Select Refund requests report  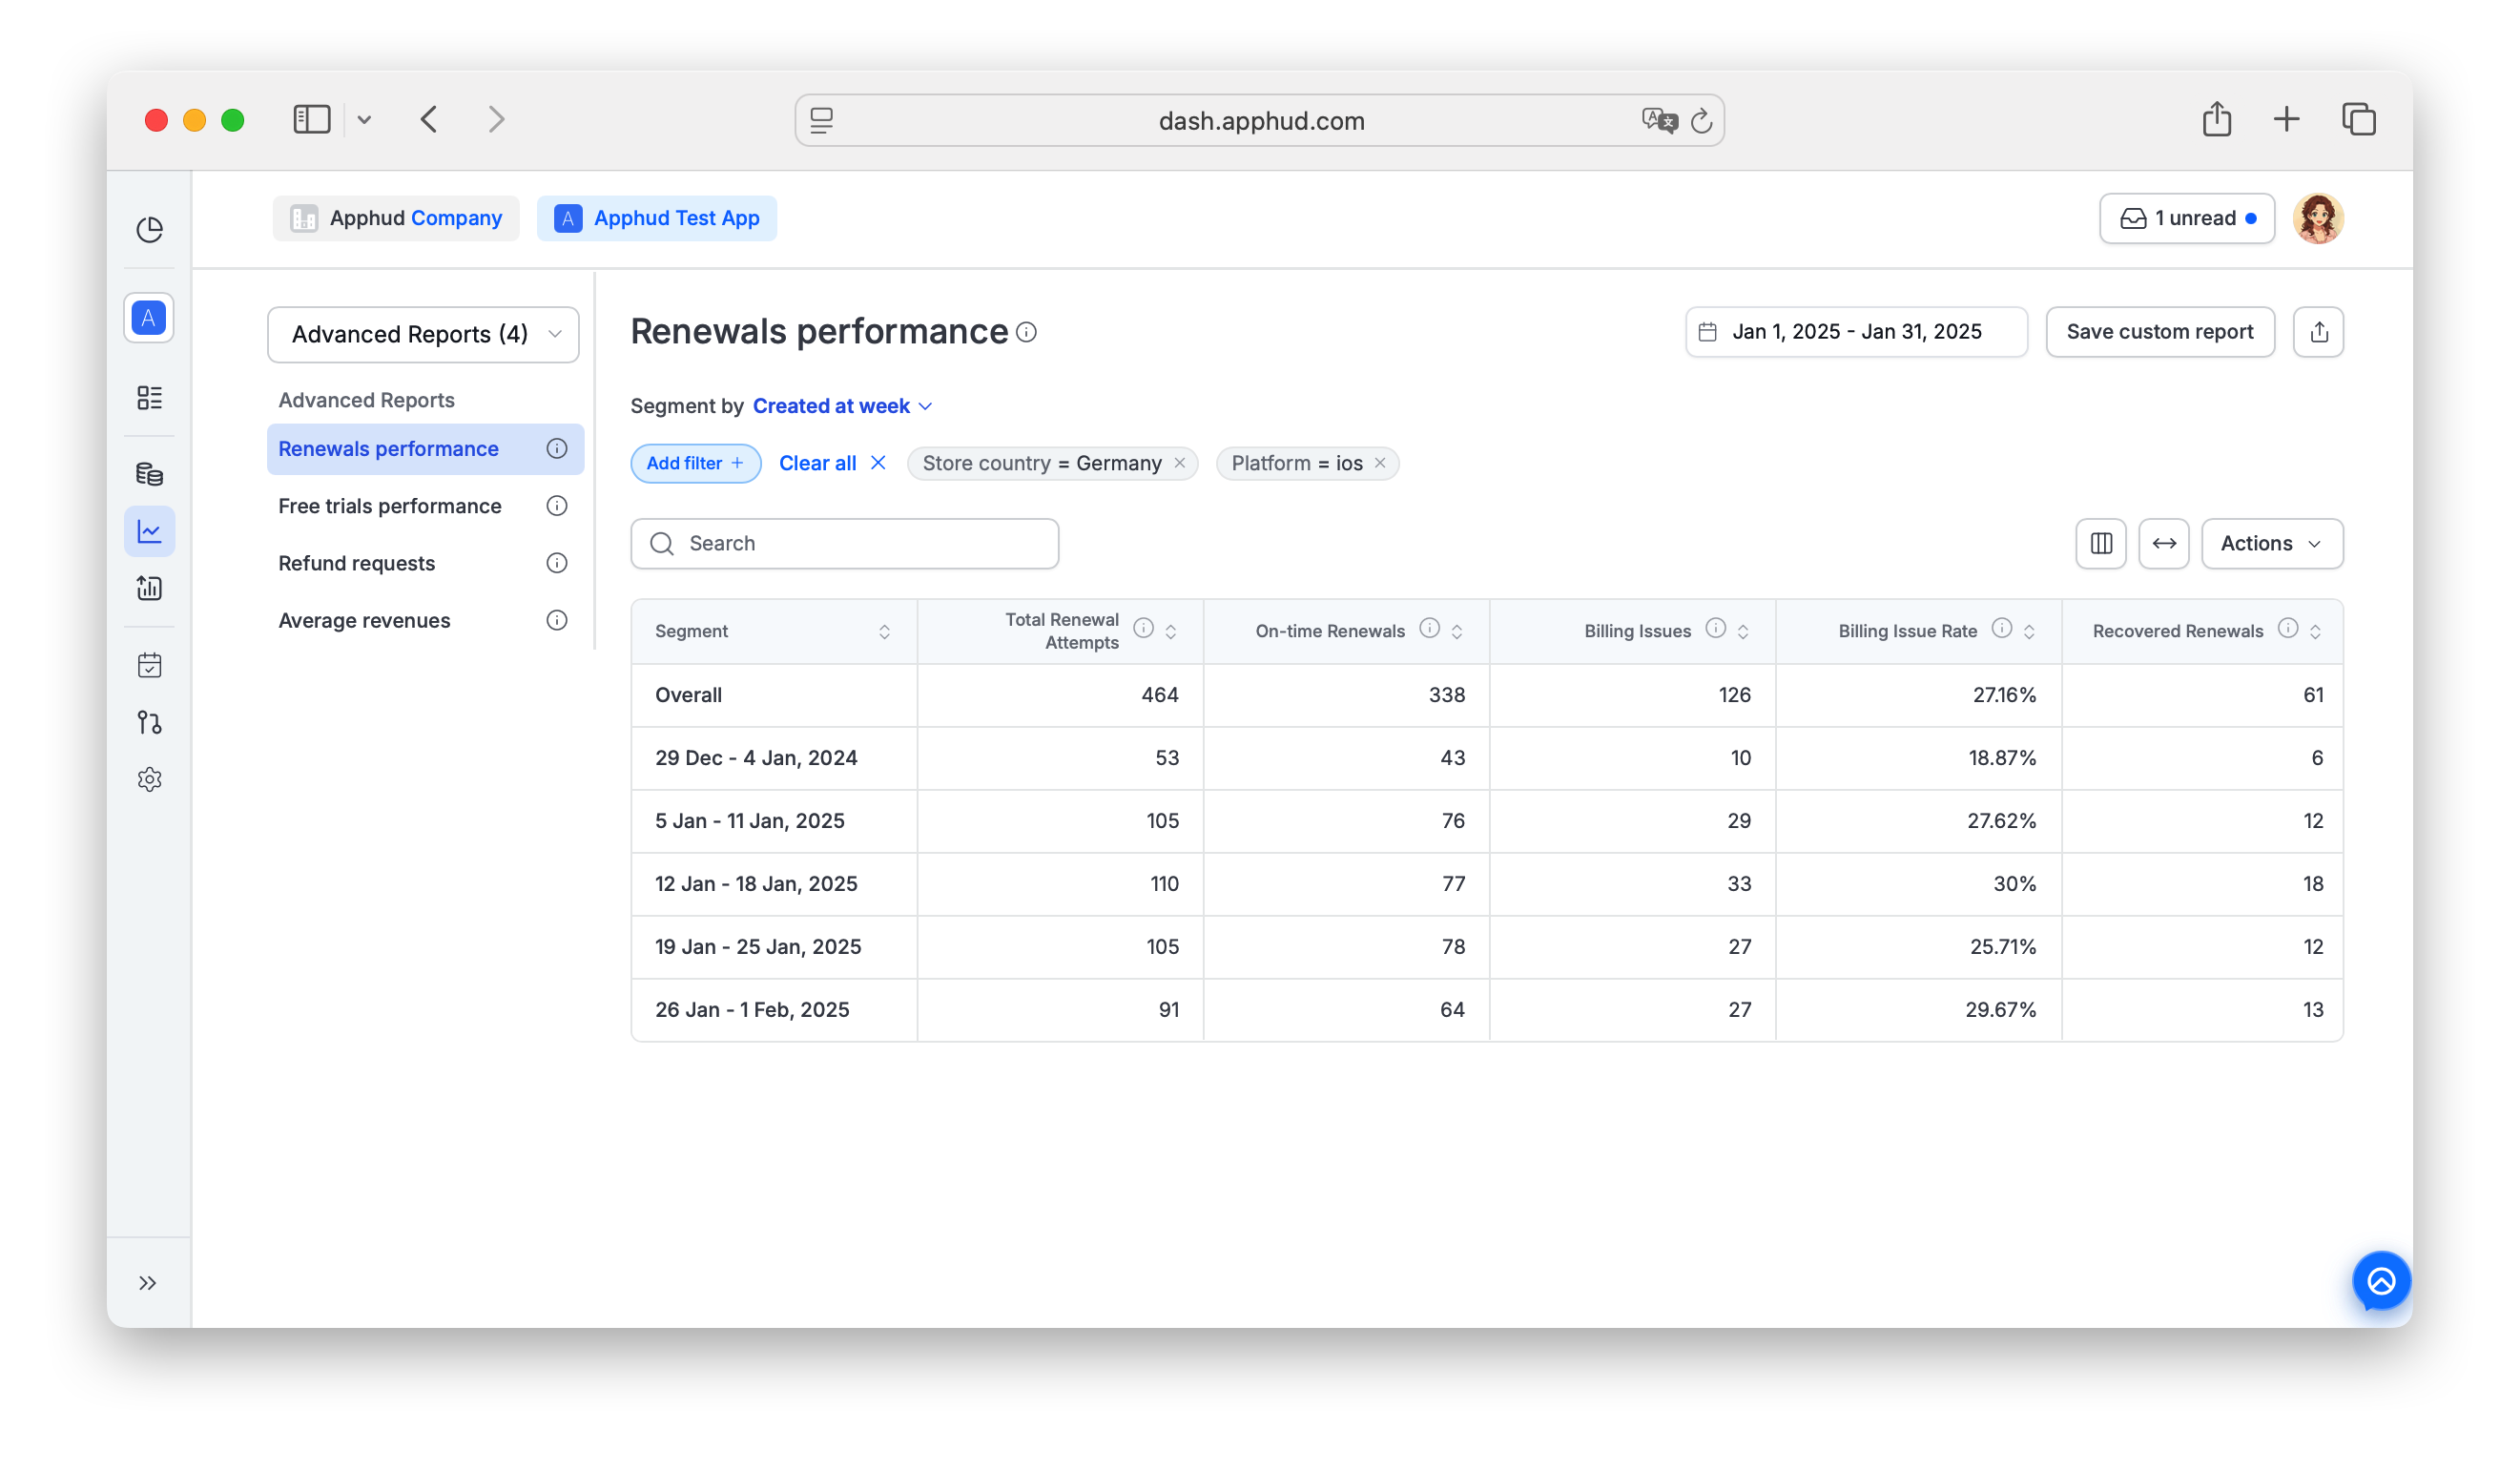pos(357,563)
